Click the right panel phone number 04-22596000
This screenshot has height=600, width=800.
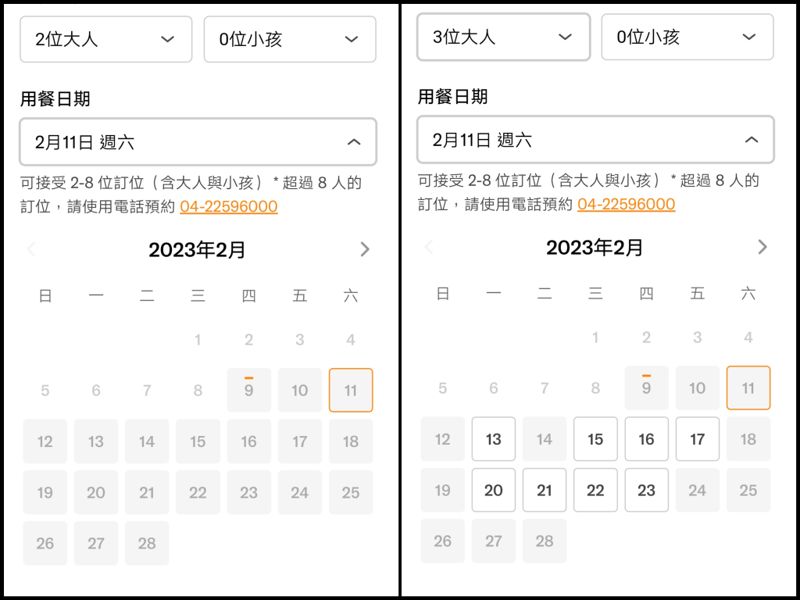[x=626, y=205]
